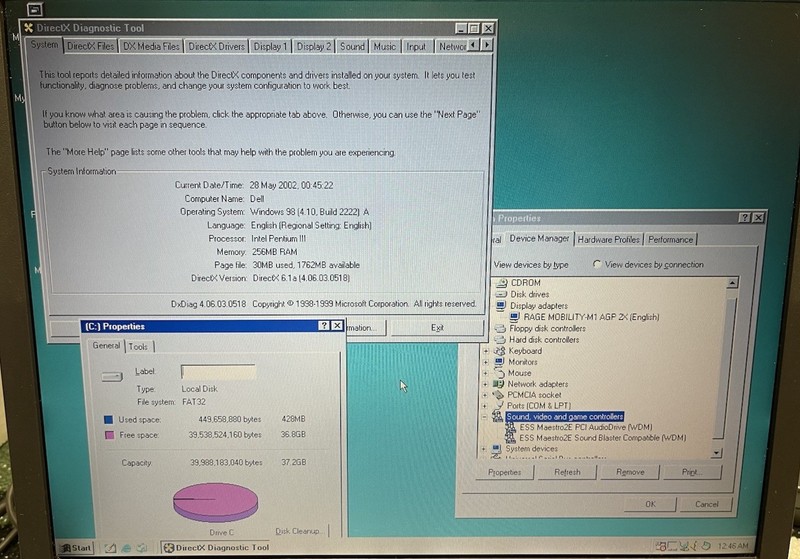
Task: Click the Mouse device icon
Action: point(499,373)
